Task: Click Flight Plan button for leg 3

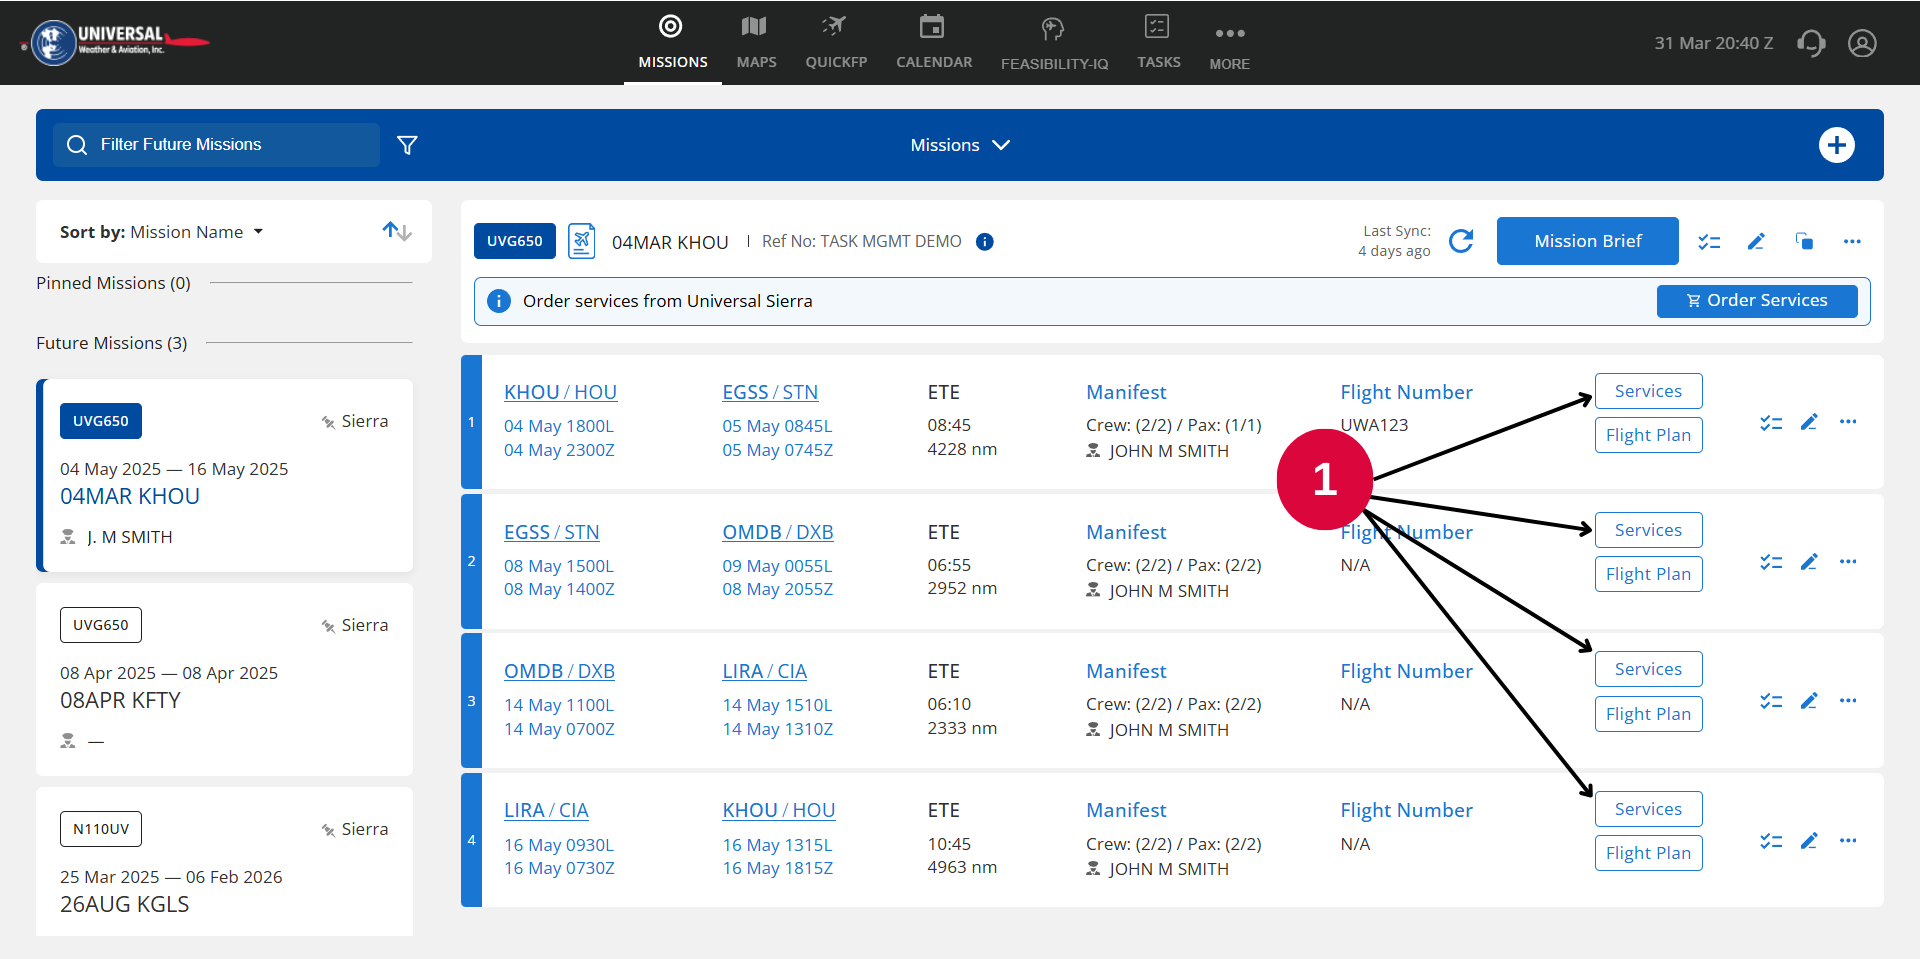Action: (1648, 714)
